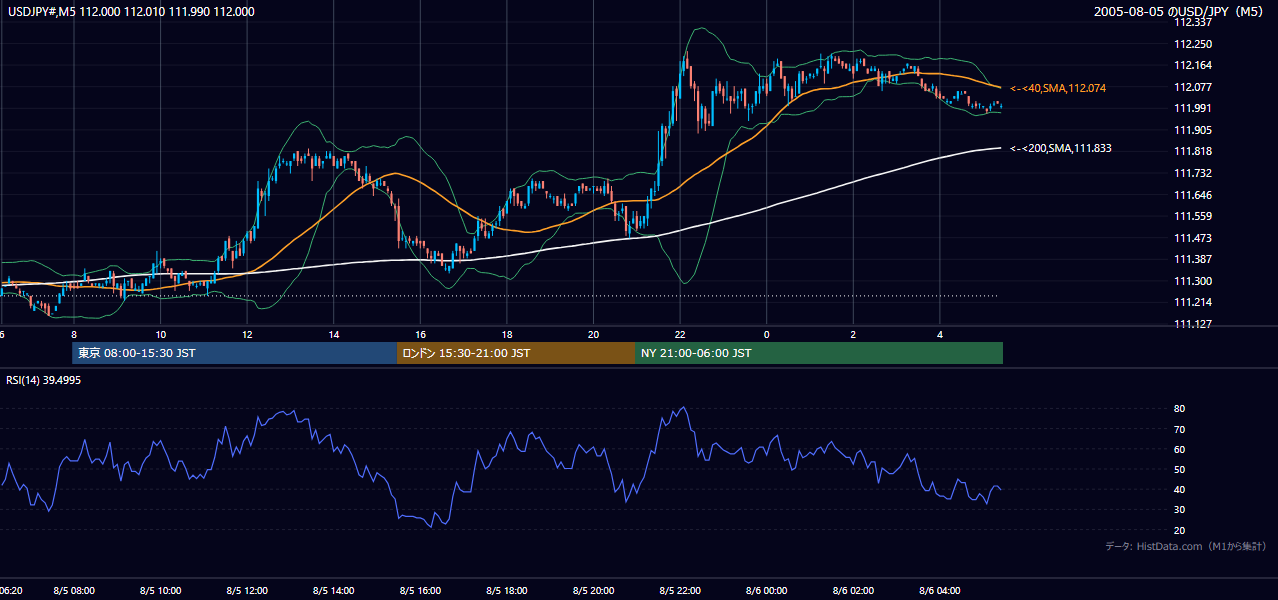The width and height of the screenshot is (1278, 600).
Task: Click price axis label 112.337
Action: pos(1194,22)
